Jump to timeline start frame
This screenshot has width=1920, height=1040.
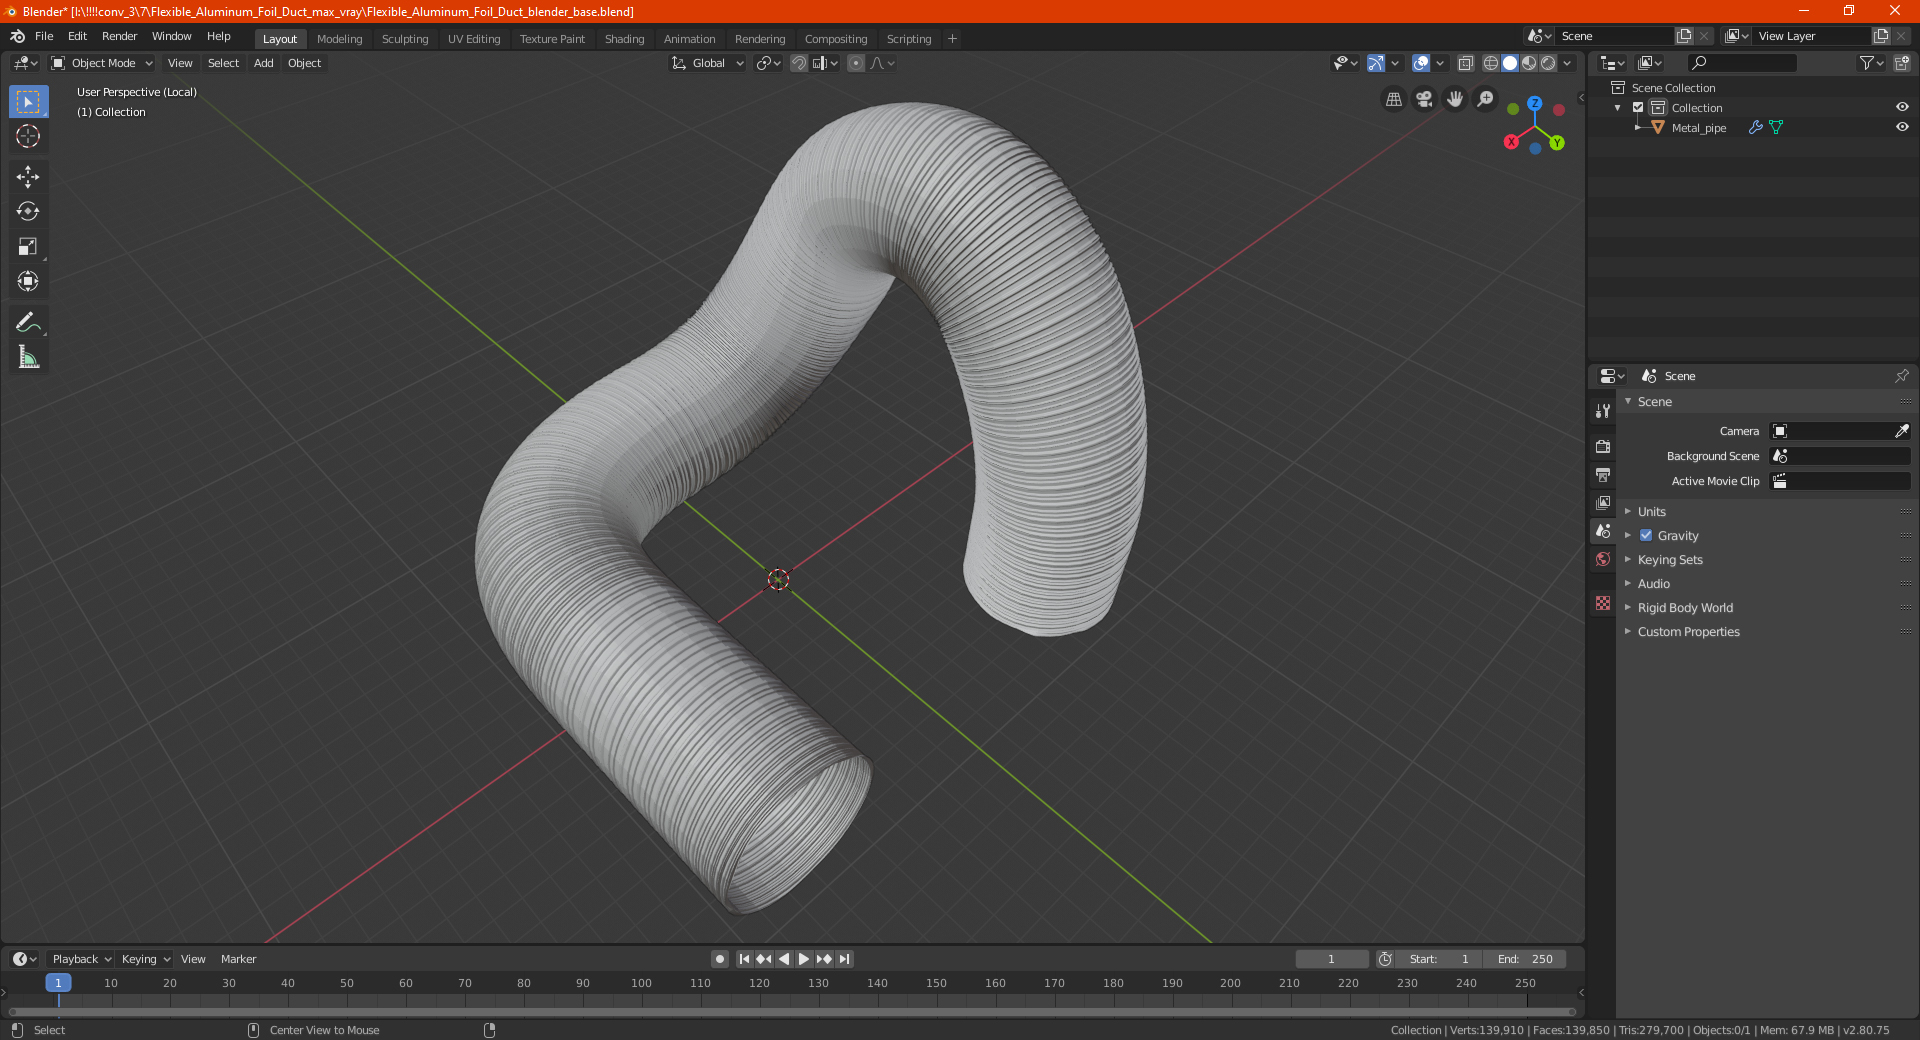744,959
